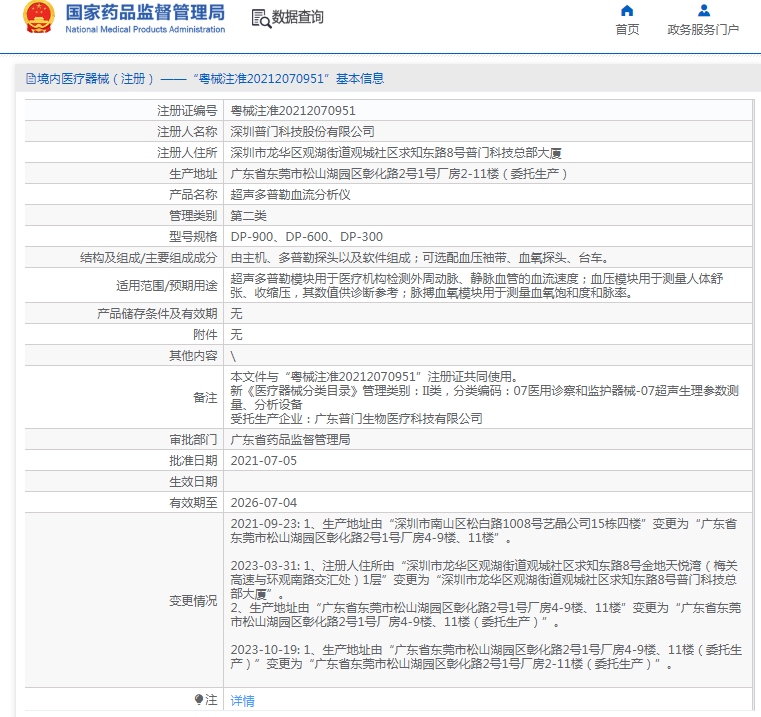Select model spec DP-900、DP-600、DP-300
The height and width of the screenshot is (717, 761).
[x=307, y=237]
